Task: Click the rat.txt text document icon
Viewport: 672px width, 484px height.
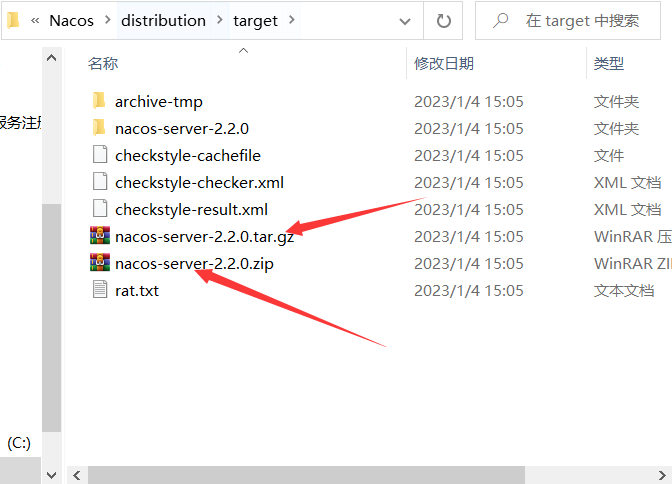Action: tap(100, 290)
